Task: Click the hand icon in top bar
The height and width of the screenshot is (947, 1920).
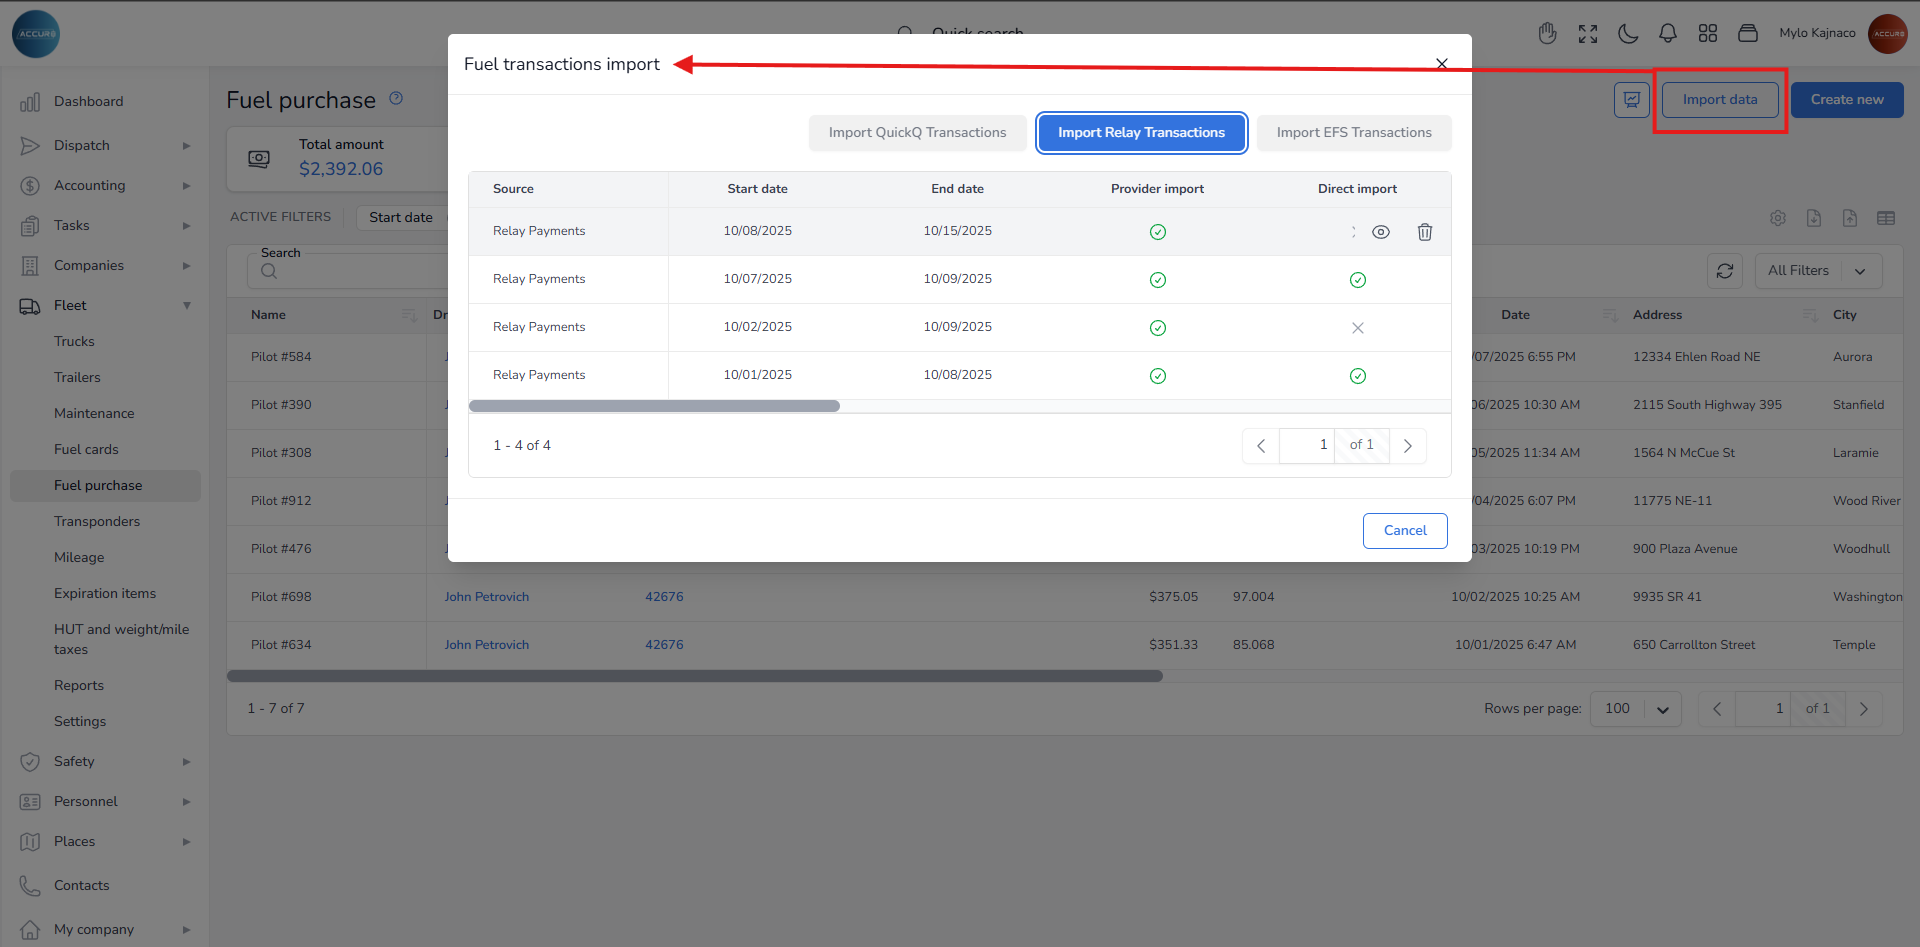Action: coord(1547,34)
